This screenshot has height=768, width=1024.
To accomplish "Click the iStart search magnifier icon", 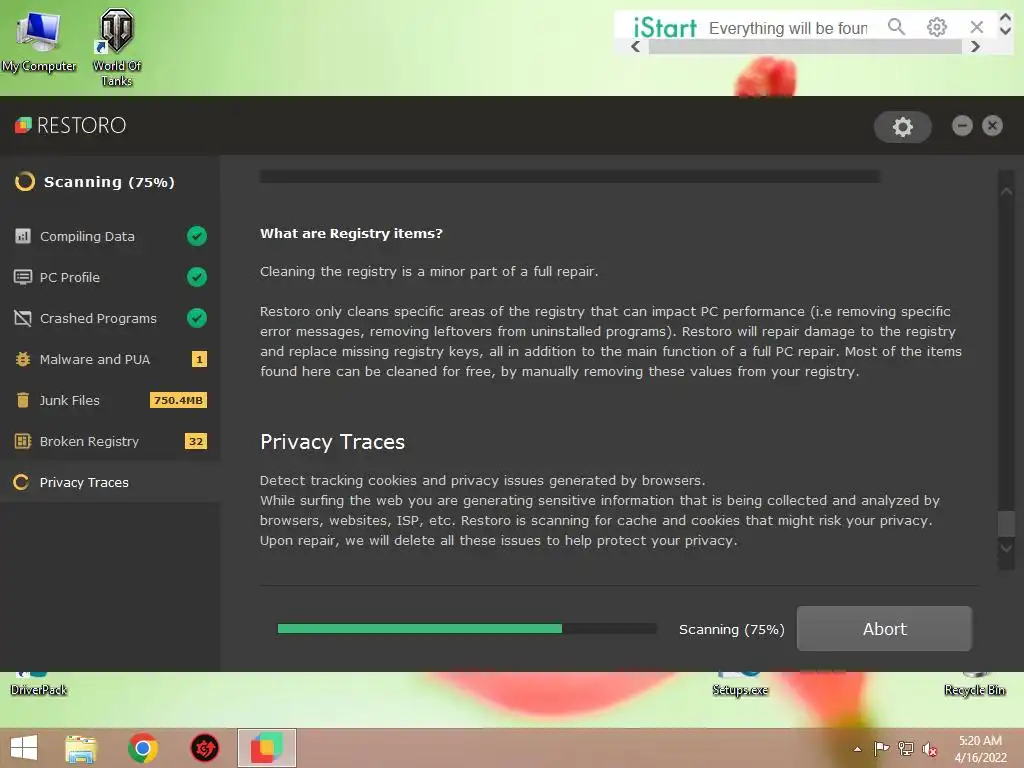I will pos(897,27).
